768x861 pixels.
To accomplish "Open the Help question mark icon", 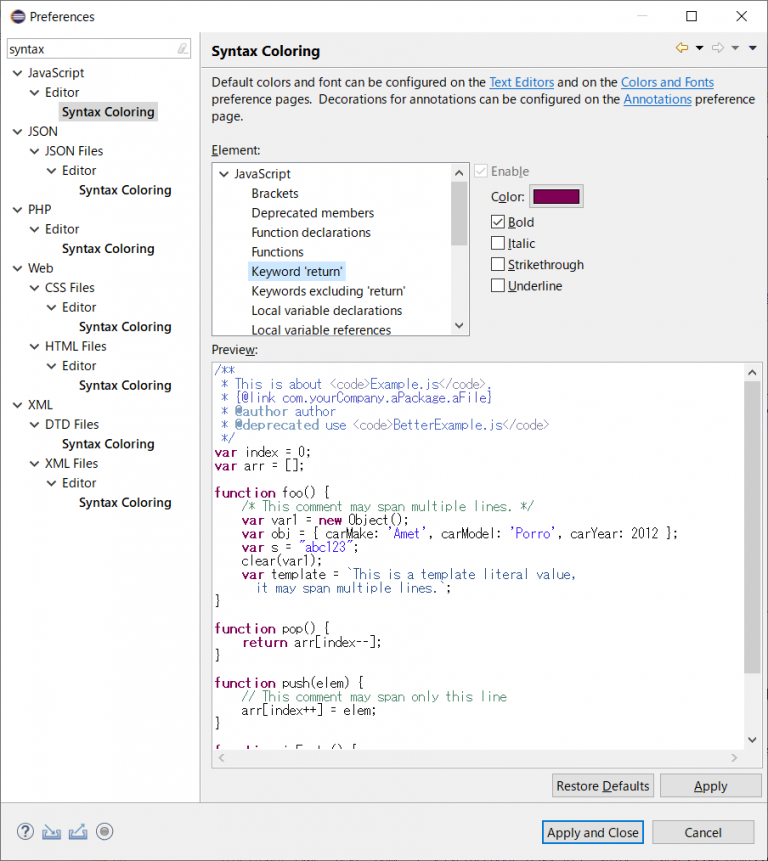I will (x=26, y=832).
